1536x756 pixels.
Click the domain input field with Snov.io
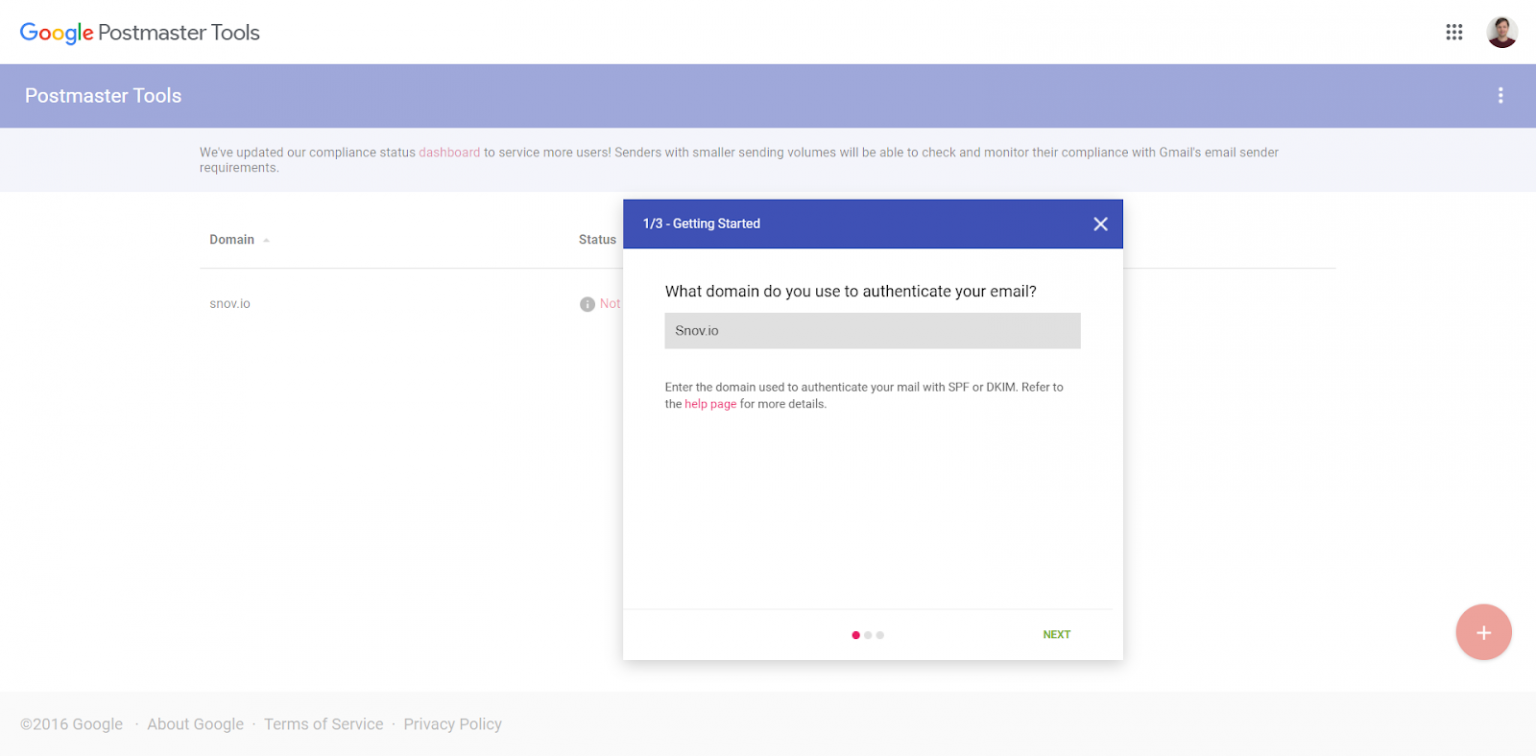tap(872, 331)
